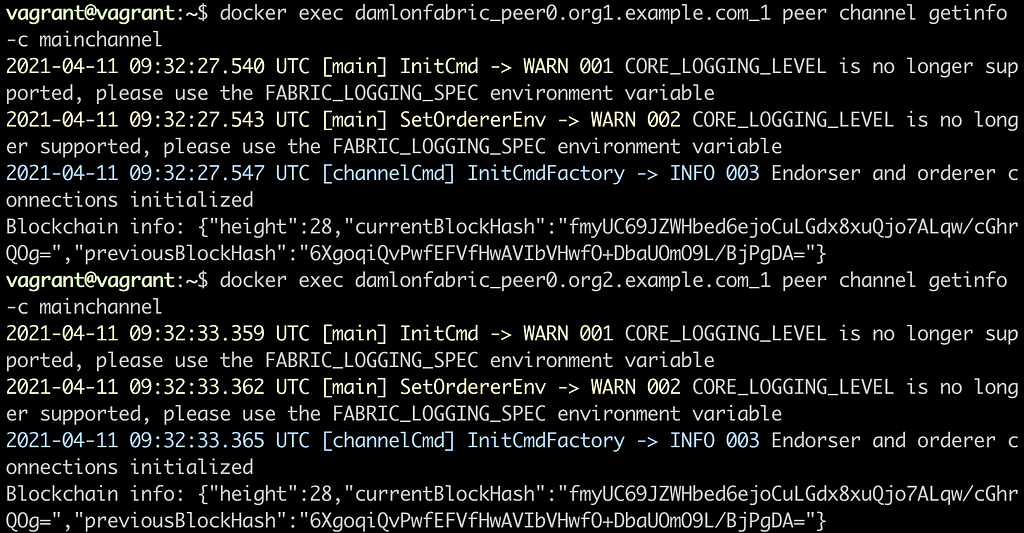Click the second "height":28 value
The height and width of the screenshot is (533, 1024).
[x=270, y=494]
